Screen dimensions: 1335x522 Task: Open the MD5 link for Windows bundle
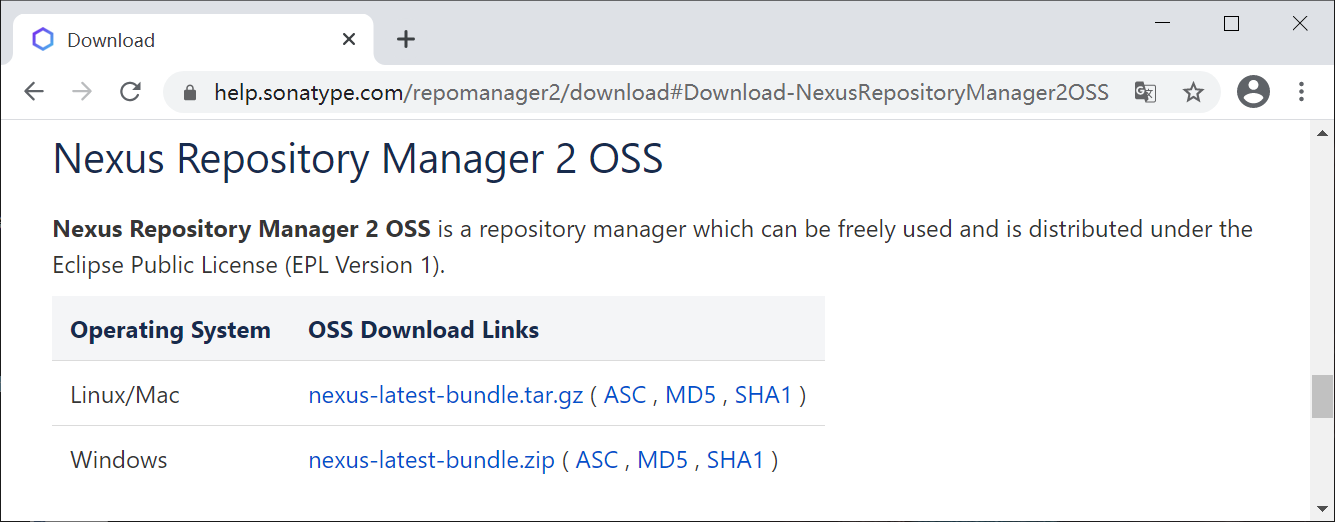(x=663, y=460)
